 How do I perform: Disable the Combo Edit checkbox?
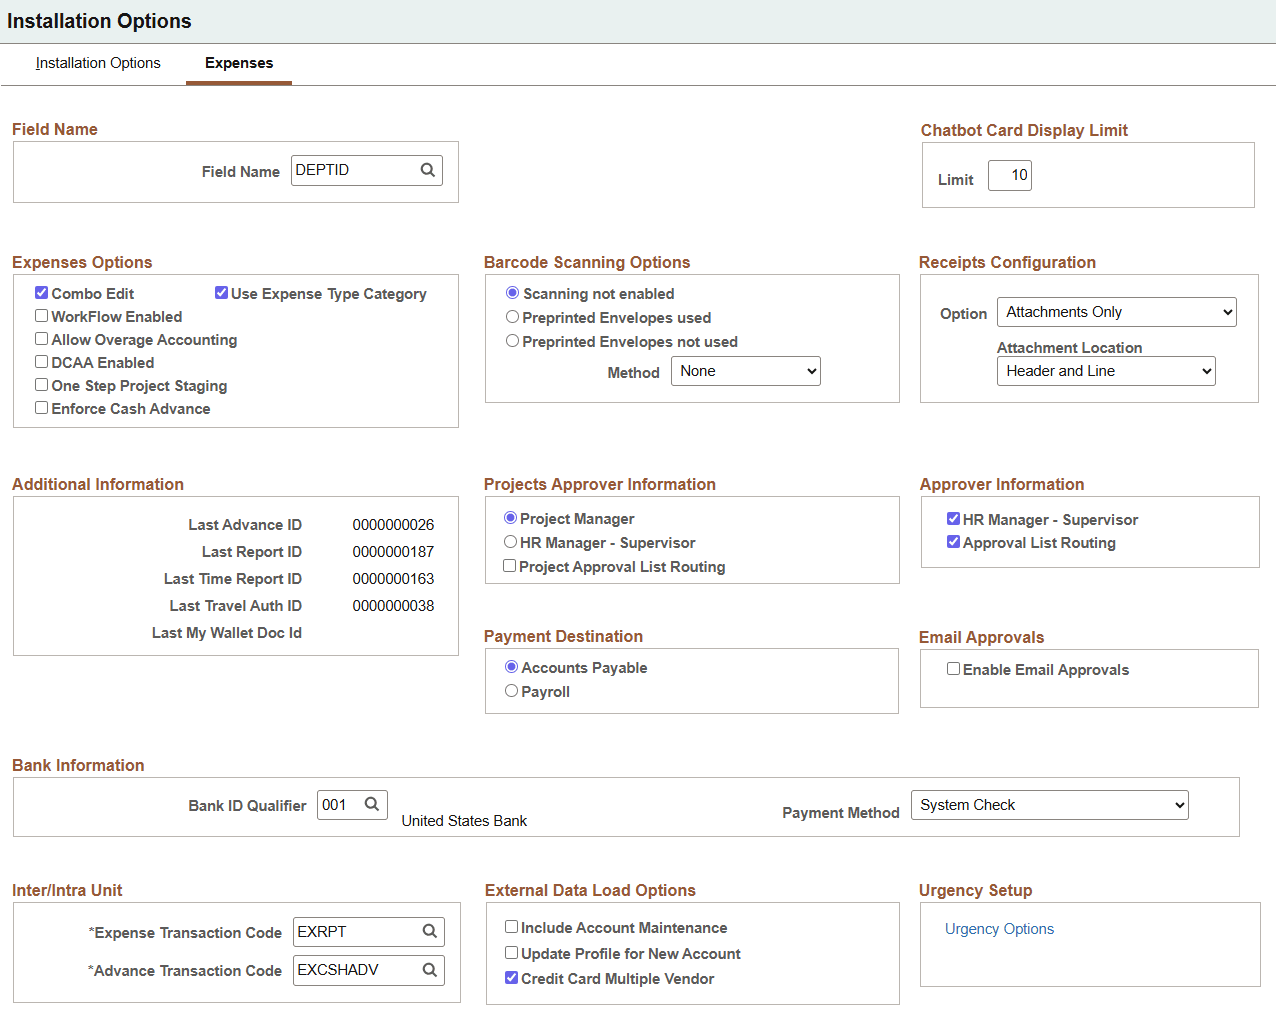coord(41,292)
